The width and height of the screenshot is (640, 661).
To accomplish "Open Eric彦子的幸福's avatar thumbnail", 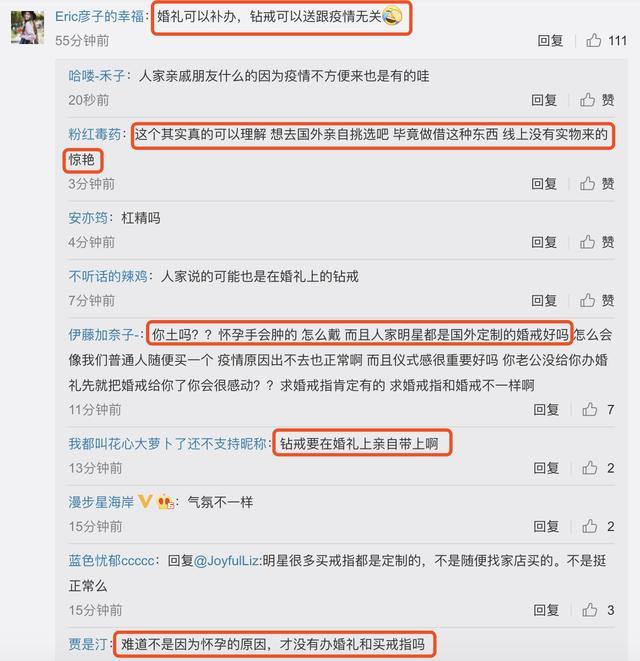I will point(27,28).
